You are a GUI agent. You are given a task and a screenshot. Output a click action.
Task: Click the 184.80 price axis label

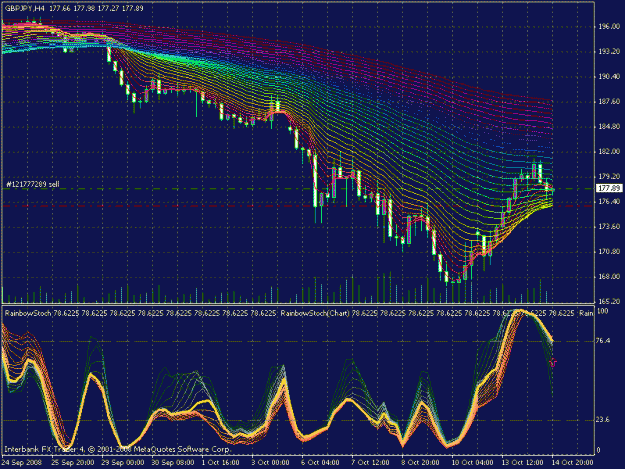coord(609,127)
